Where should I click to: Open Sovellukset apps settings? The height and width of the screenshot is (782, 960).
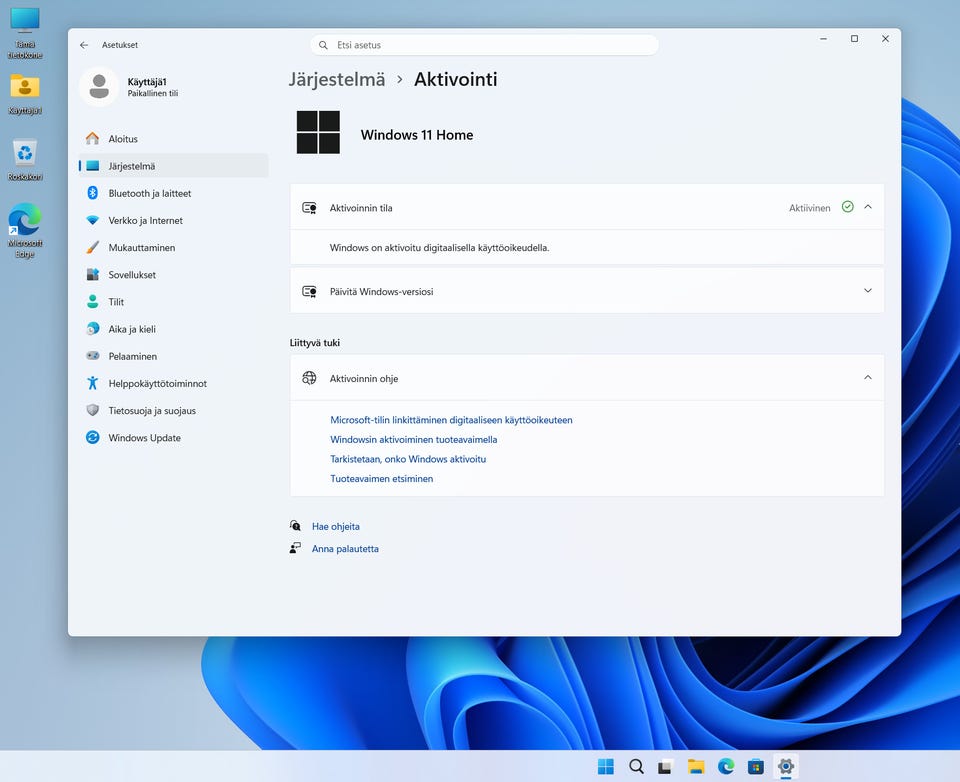pos(173,274)
